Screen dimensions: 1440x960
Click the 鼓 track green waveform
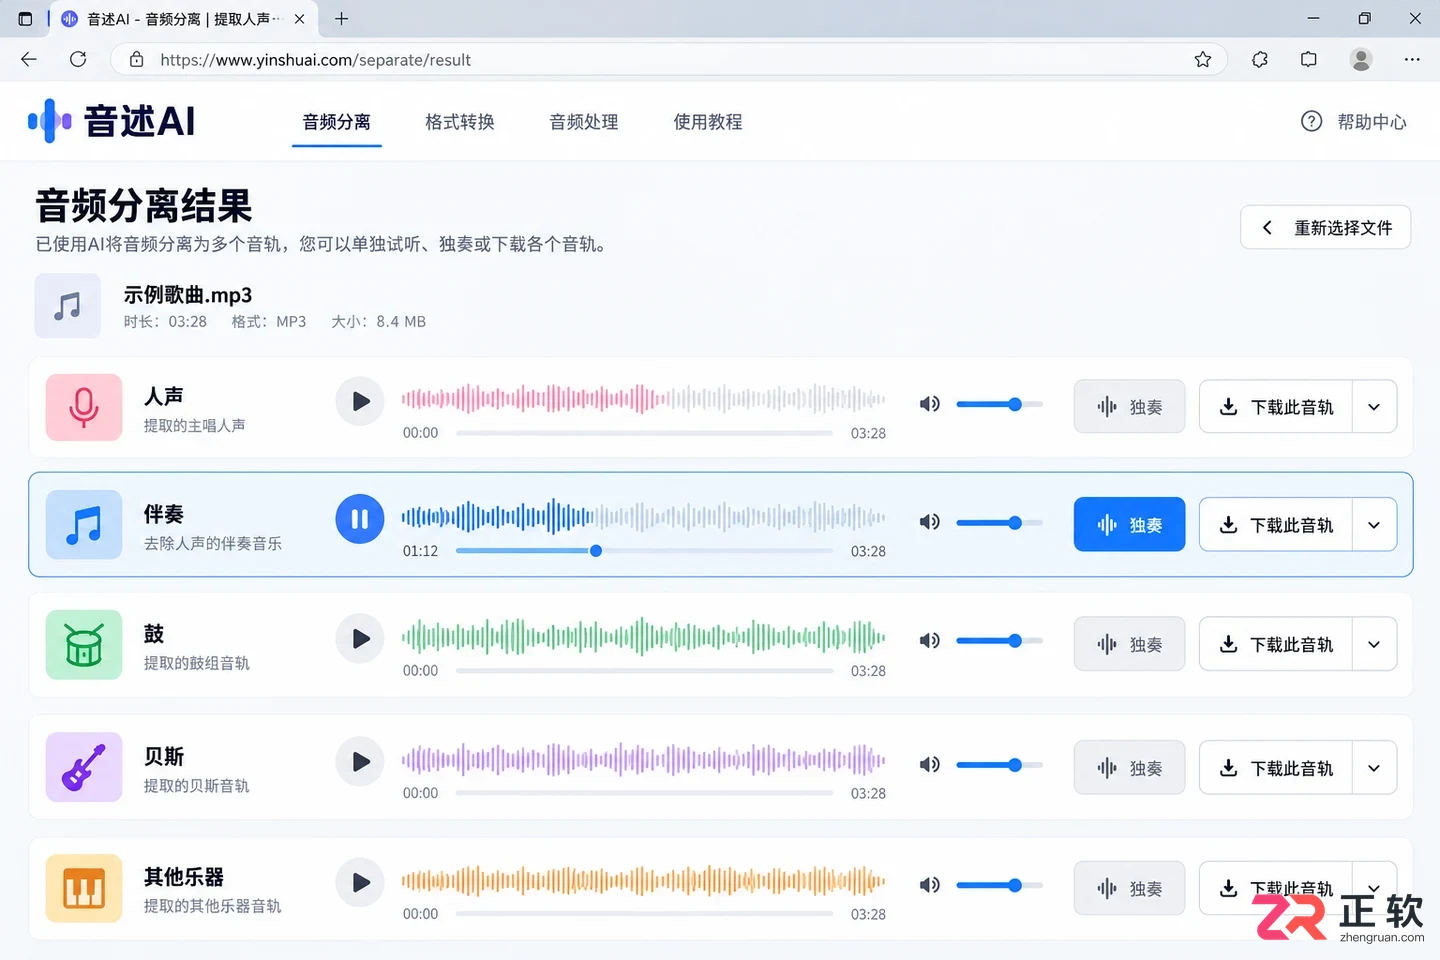pos(643,636)
